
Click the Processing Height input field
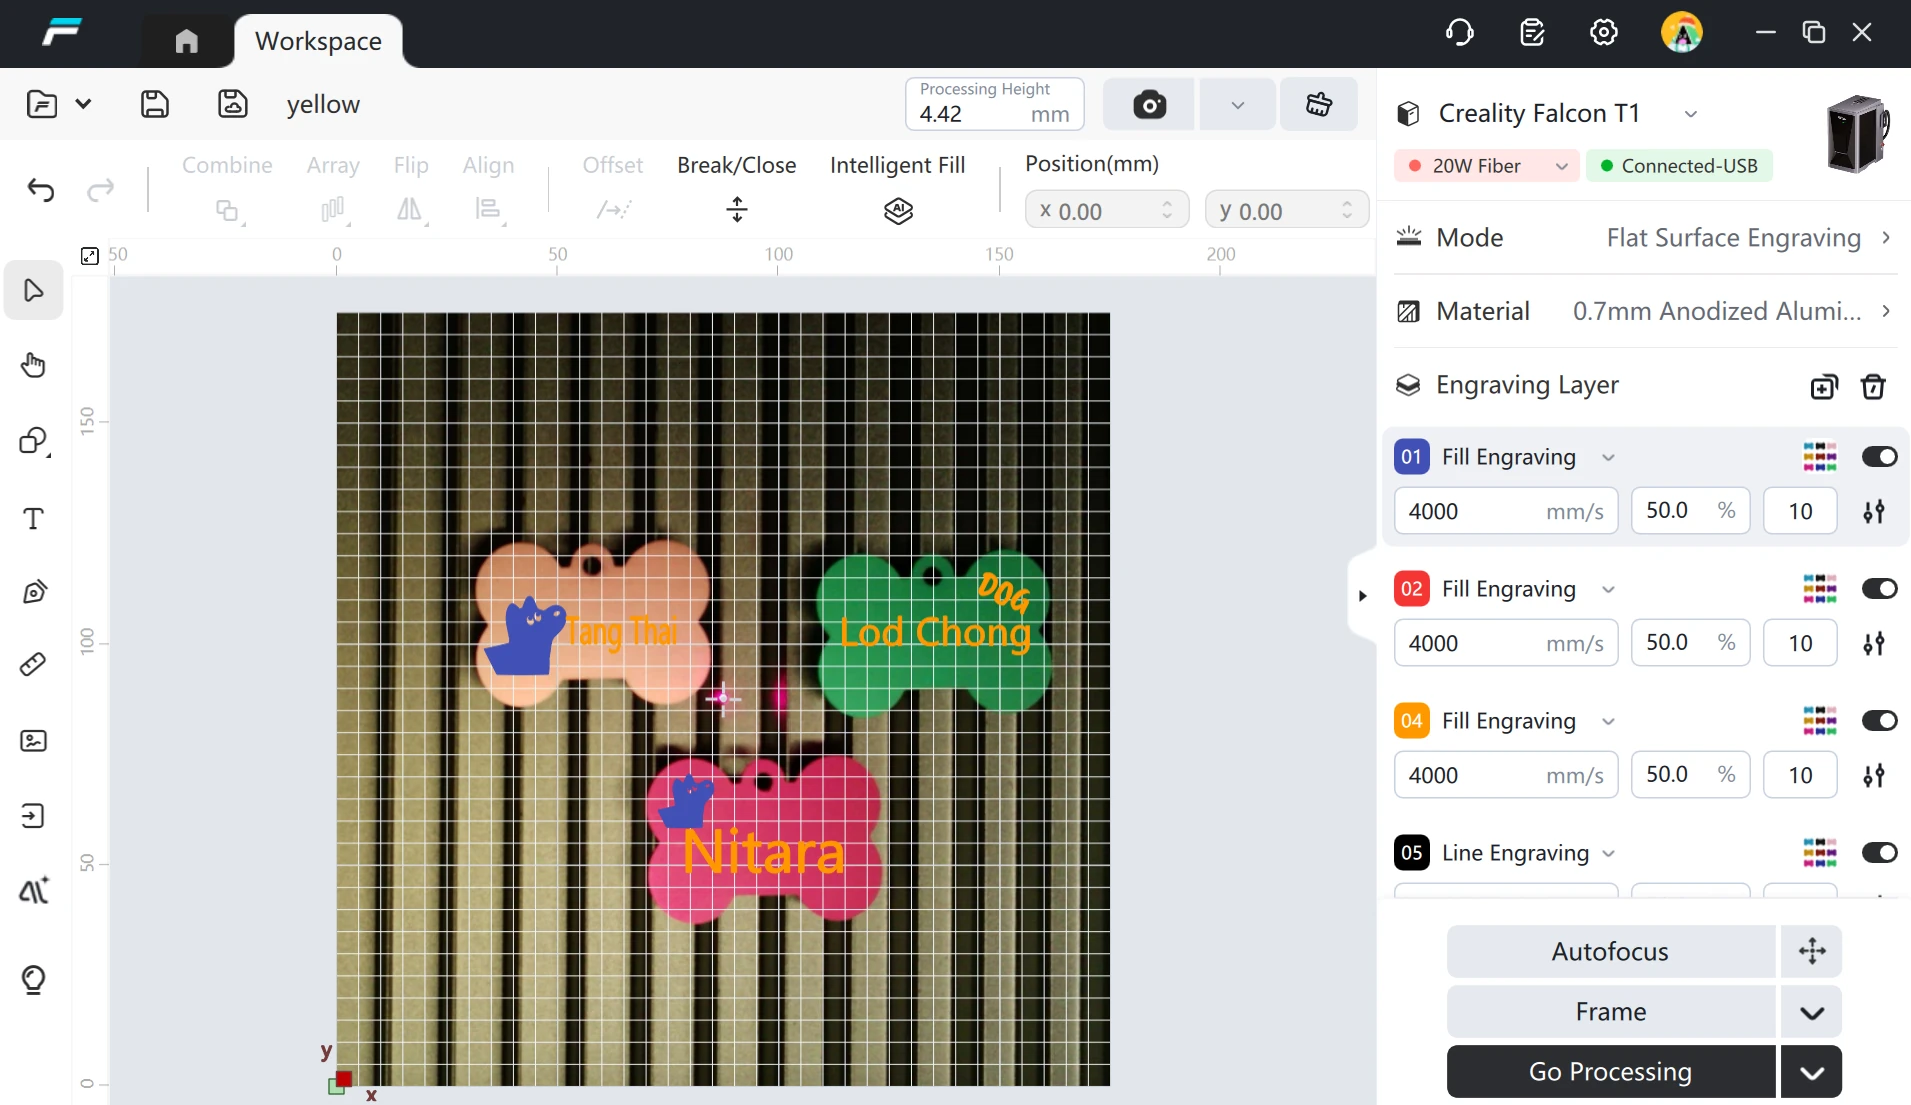pos(994,104)
